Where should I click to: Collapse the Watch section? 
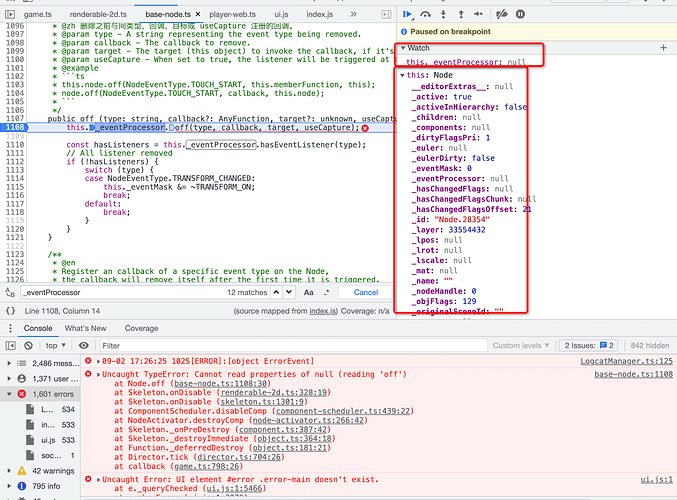coord(402,48)
